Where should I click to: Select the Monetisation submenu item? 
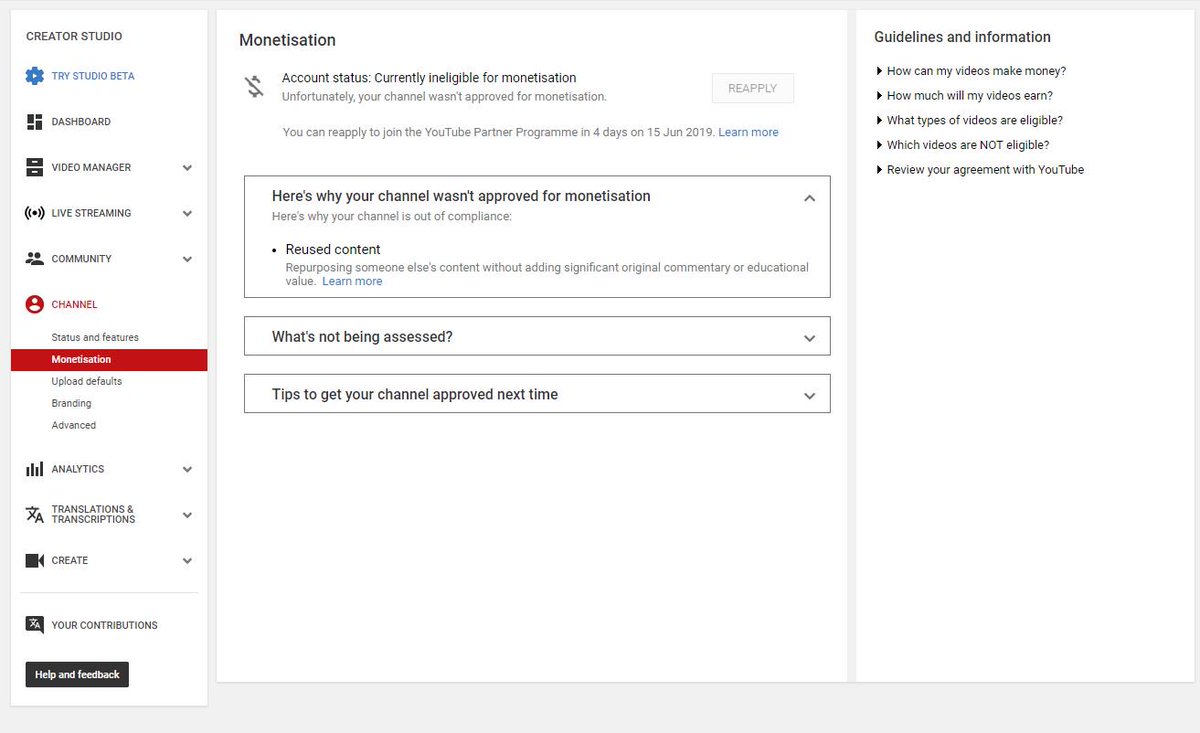(109, 360)
